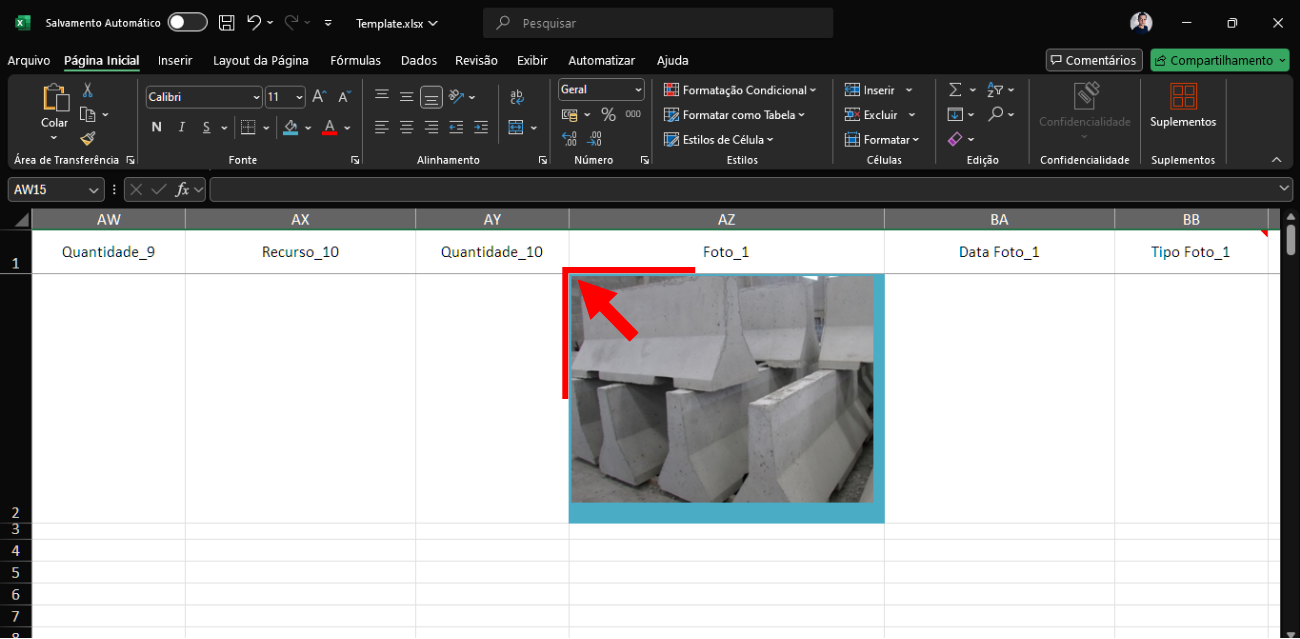The image size is (1300, 639).
Task: Apply the red font color swatch
Action: 330,127
